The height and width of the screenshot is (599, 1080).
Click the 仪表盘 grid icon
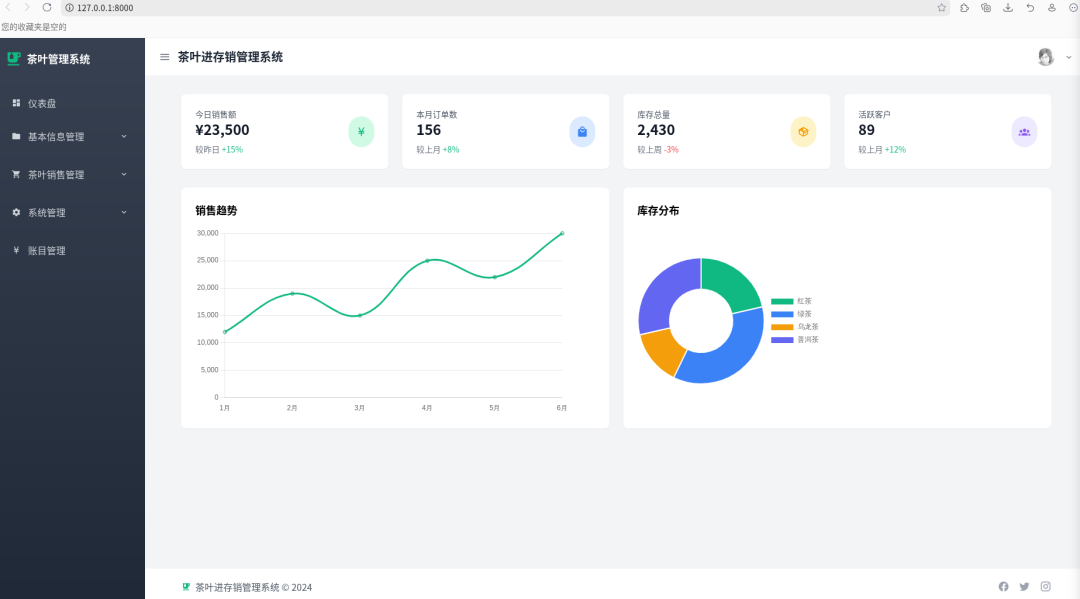(16, 103)
